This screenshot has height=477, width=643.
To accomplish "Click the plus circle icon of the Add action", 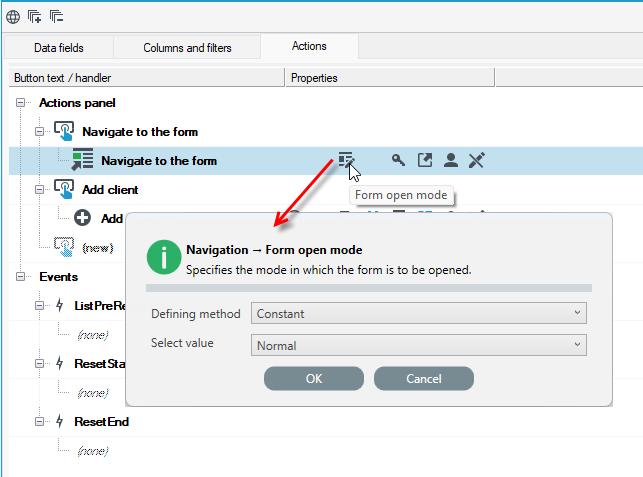I will pyautogui.click(x=82, y=218).
